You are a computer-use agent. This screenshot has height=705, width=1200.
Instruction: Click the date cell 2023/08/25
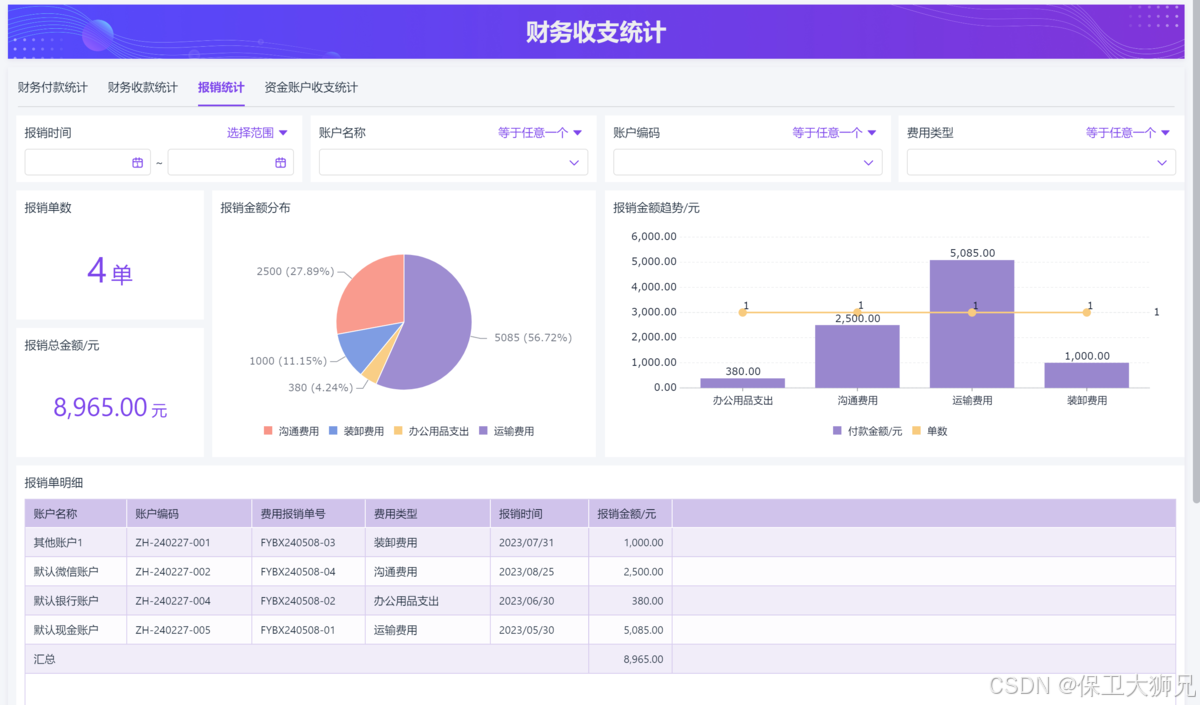[x=540, y=572]
